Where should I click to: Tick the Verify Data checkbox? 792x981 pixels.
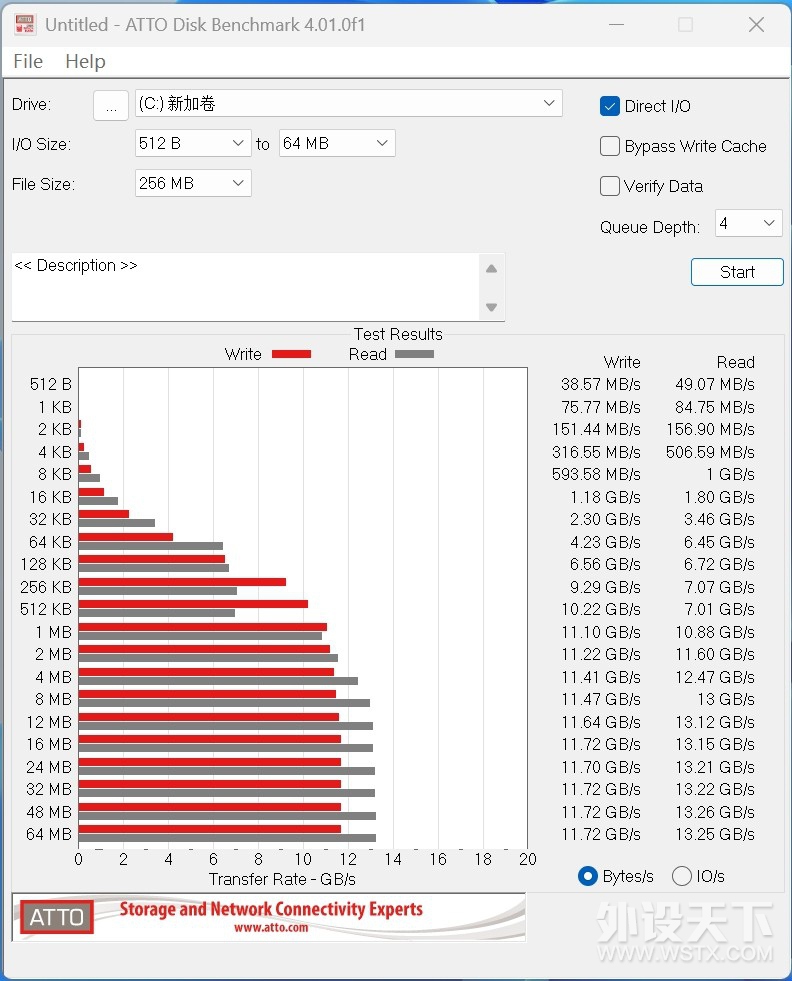point(610,186)
